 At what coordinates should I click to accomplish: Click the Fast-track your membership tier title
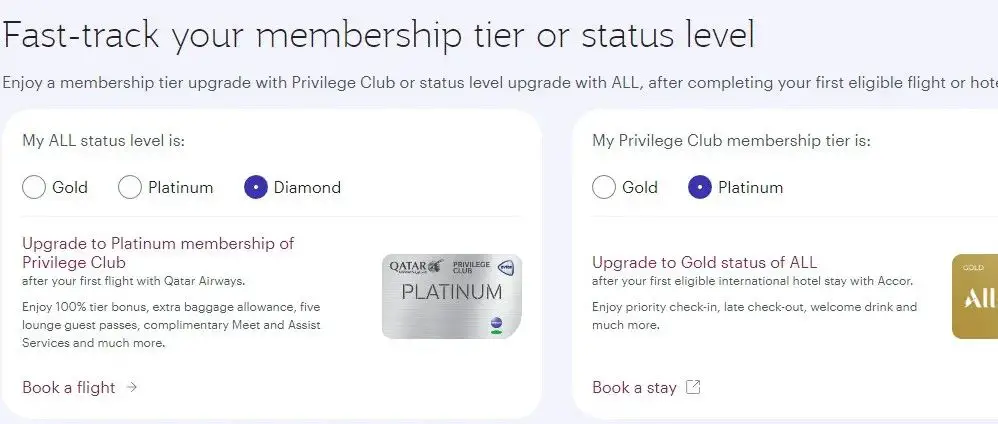click(378, 36)
